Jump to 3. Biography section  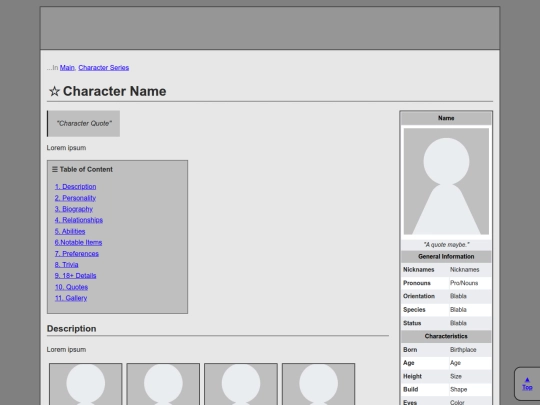[74, 209]
